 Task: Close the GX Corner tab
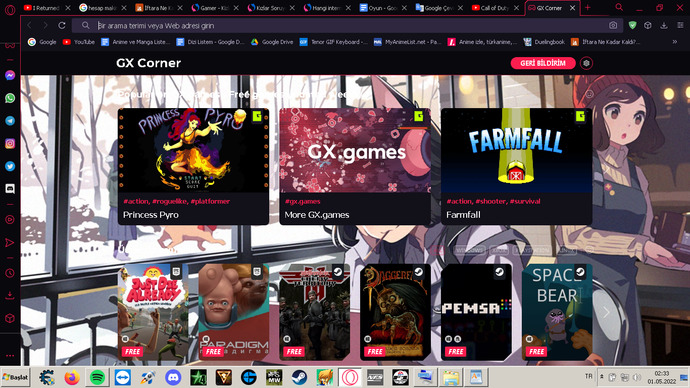[573, 8]
